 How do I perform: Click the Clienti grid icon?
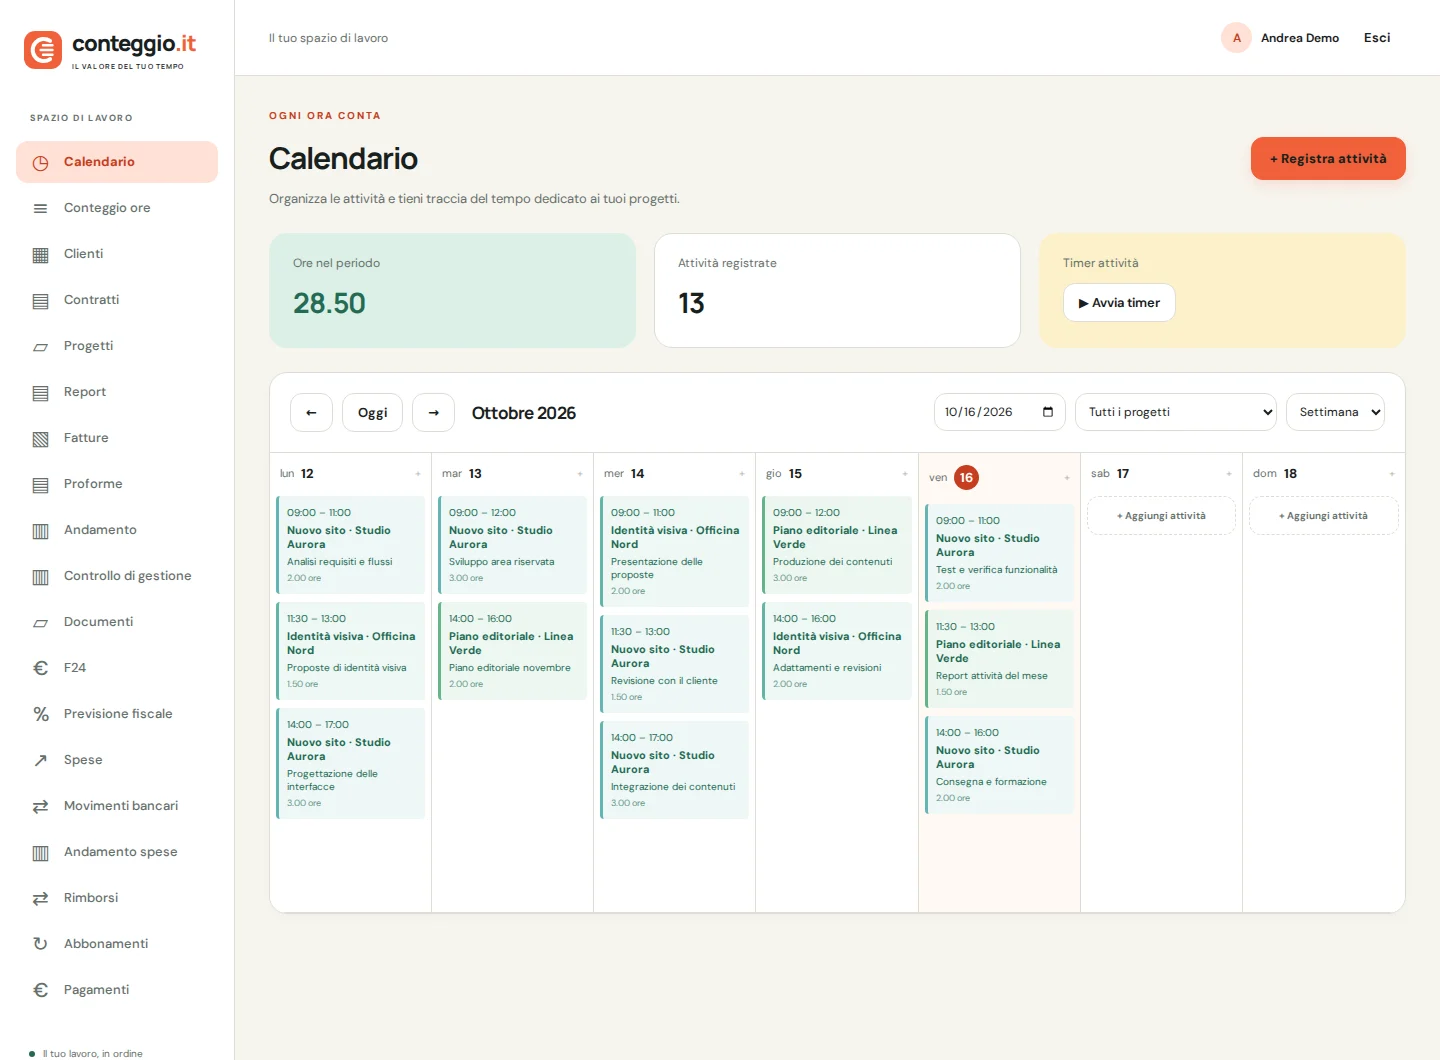(x=40, y=254)
